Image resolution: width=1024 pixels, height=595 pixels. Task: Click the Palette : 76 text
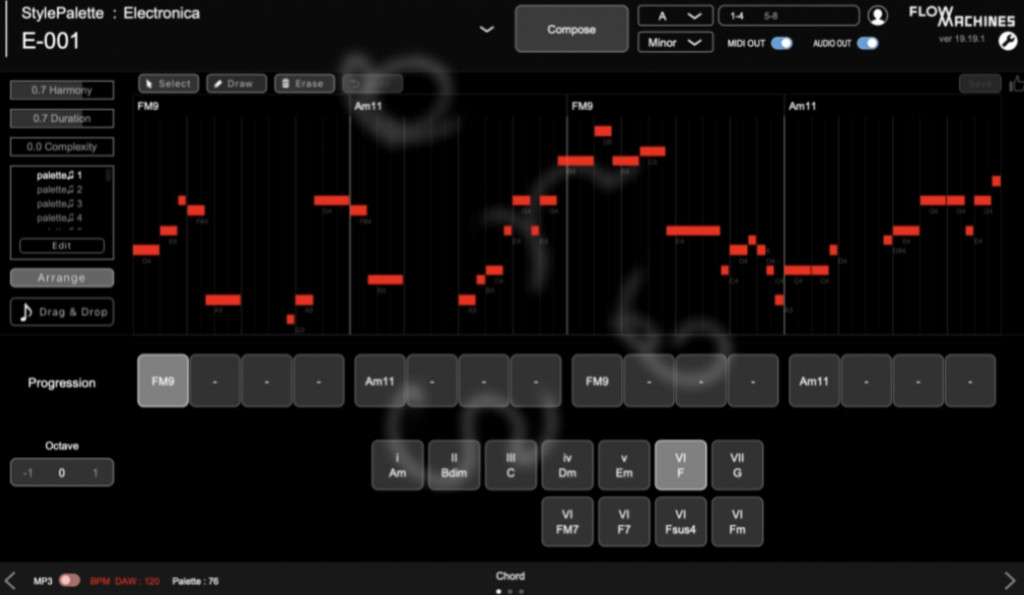(x=195, y=581)
